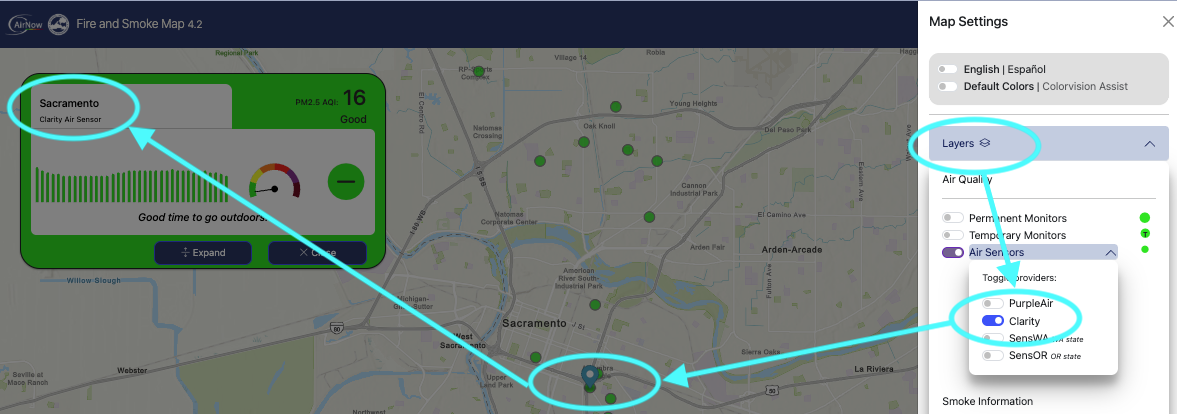Collapse the Air Sensors providers dropdown
1177x414 pixels.
[x=1110, y=253]
